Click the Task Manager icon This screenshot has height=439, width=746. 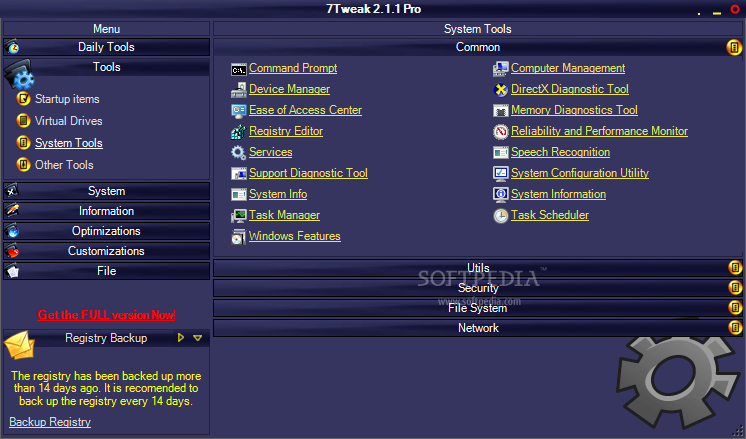[x=238, y=216]
